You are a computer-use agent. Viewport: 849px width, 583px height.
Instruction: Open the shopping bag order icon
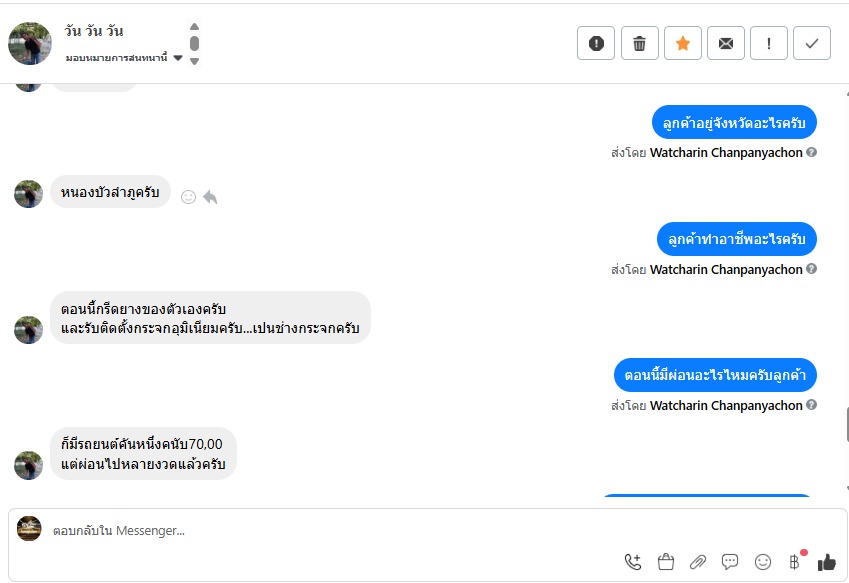(666, 562)
